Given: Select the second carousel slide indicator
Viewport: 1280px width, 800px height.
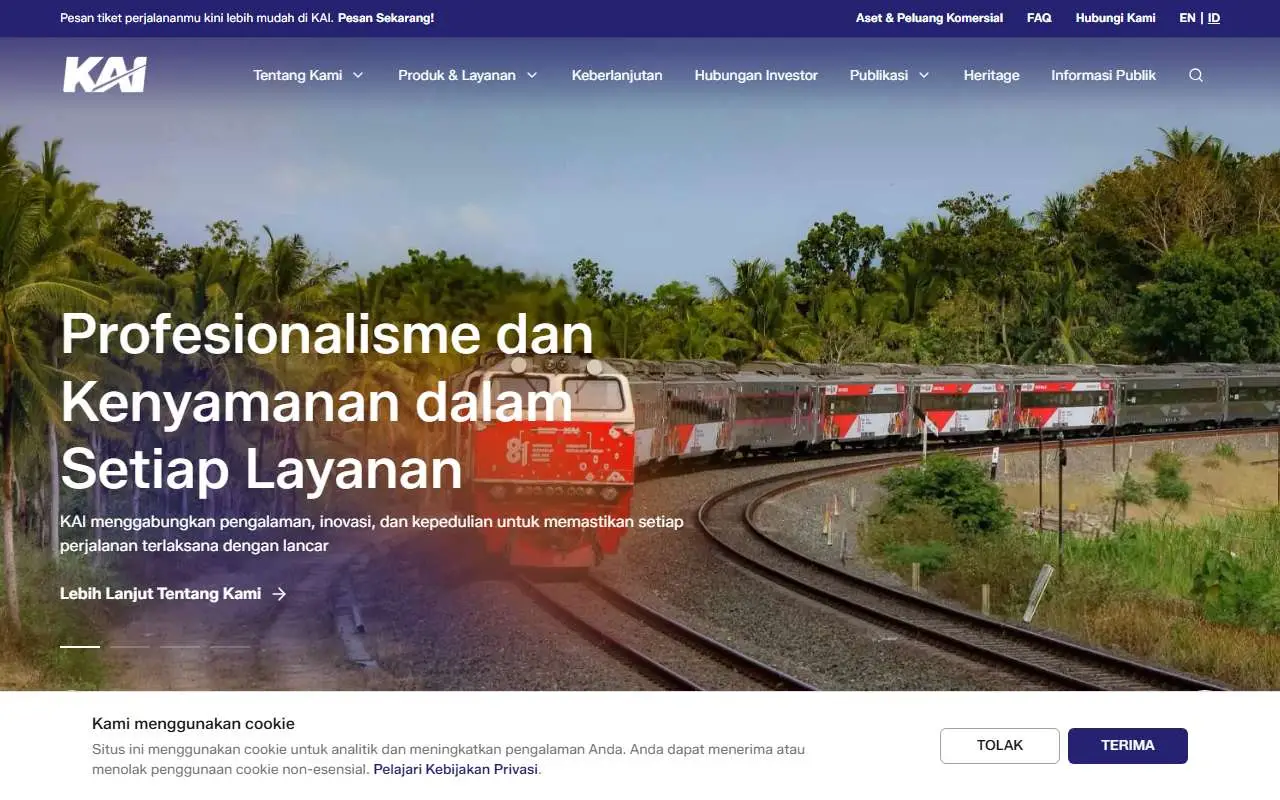Looking at the screenshot, I should [x=130, y=647].
